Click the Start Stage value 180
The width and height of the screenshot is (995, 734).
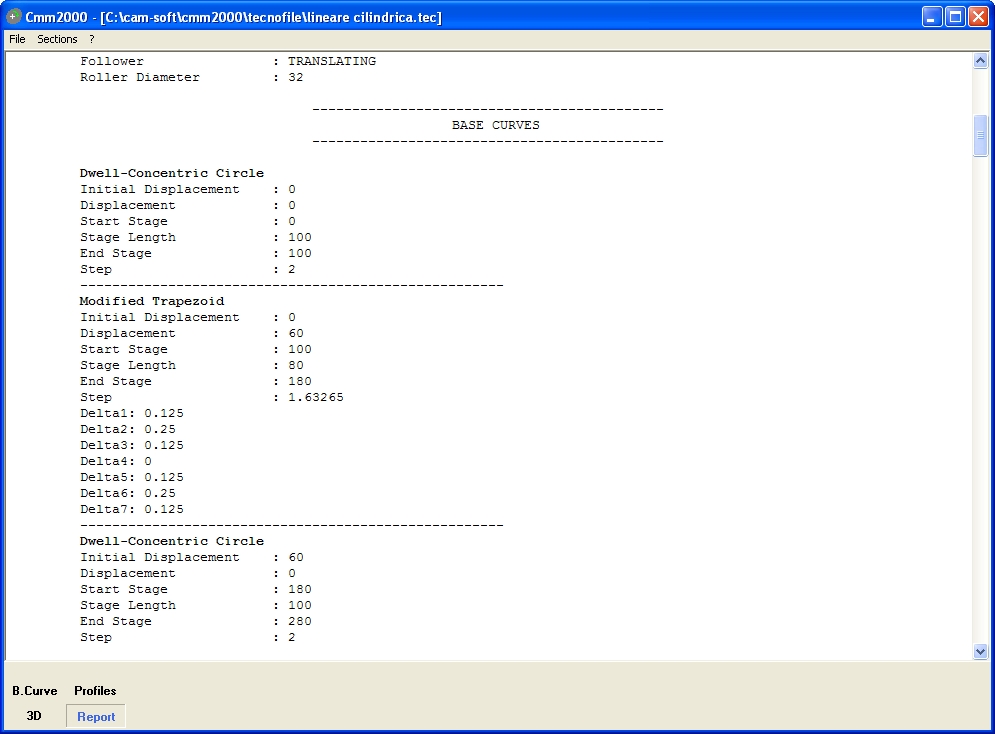[300, 589]
